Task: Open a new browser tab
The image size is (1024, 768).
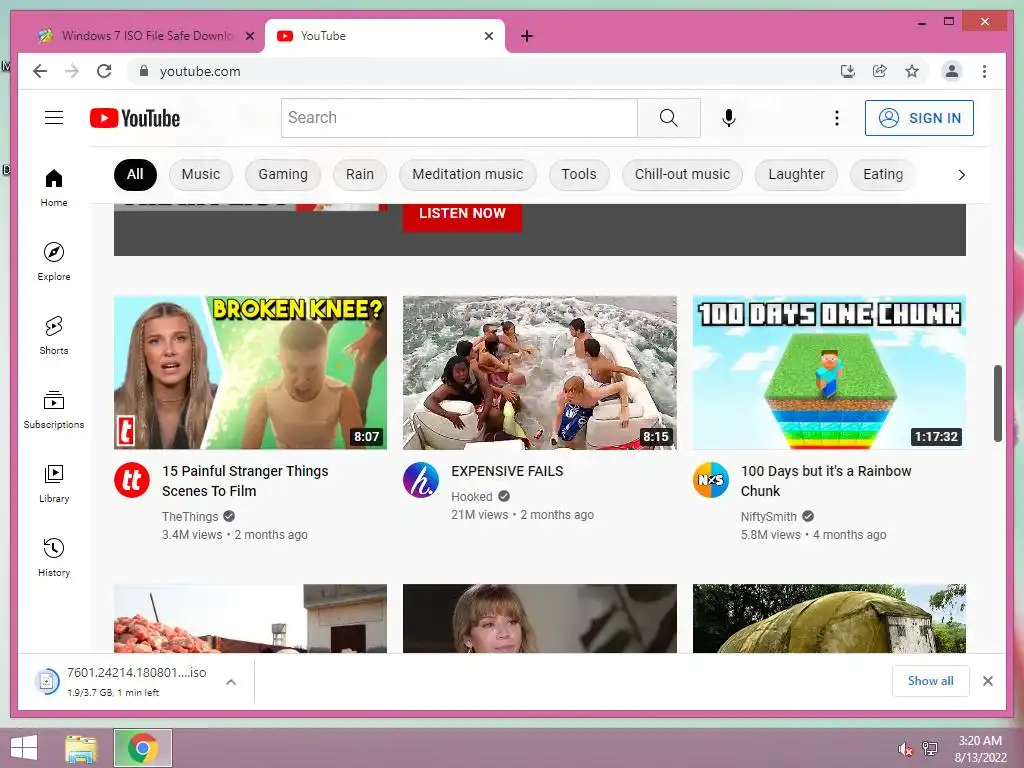Action: (527, 36)
